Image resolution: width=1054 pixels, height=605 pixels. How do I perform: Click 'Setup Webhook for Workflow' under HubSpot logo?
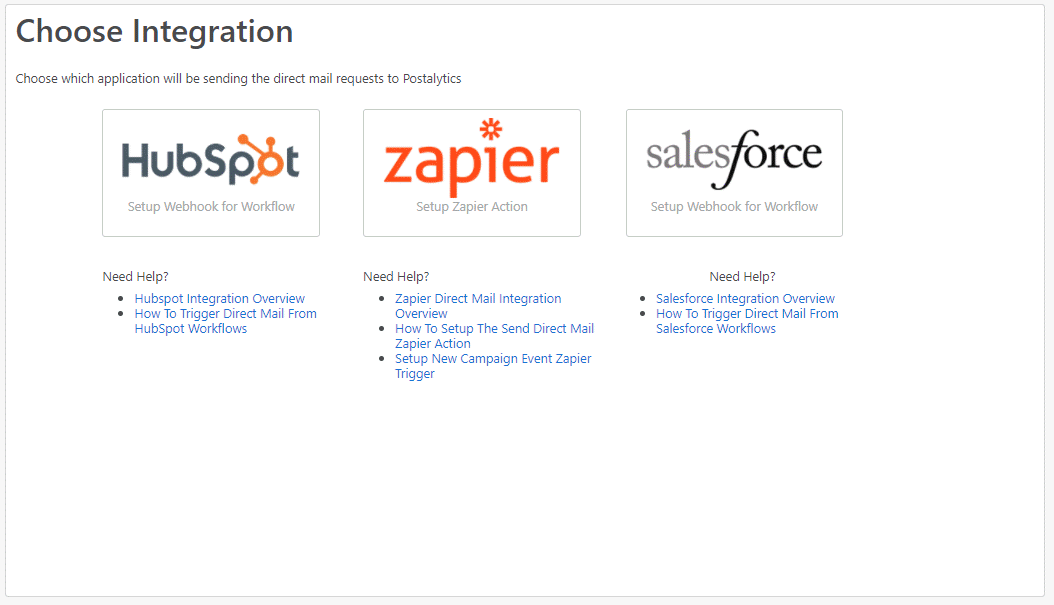pyautogui.click(x=211, y=207)
